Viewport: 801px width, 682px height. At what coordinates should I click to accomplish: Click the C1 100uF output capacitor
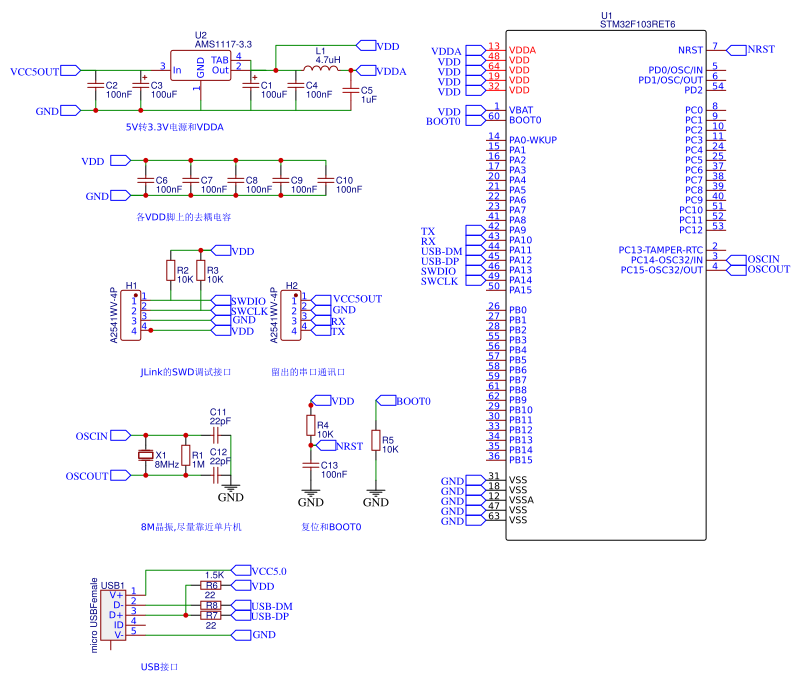251,85
